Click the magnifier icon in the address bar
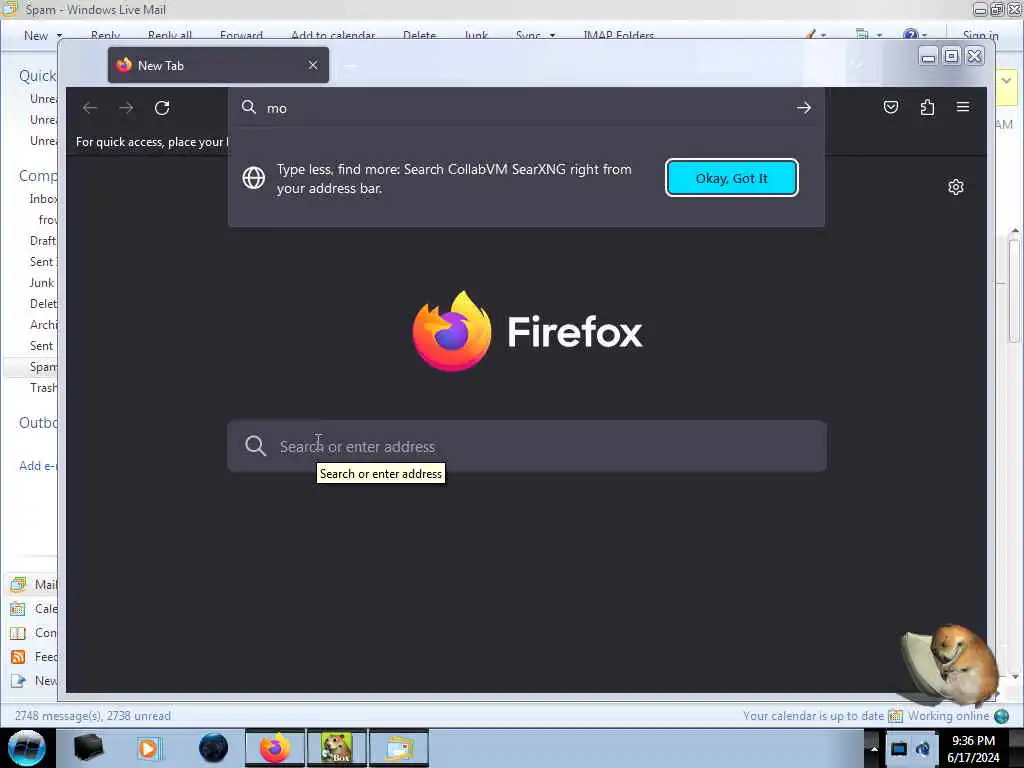The image size is (1024, 768). coord(249,107)
